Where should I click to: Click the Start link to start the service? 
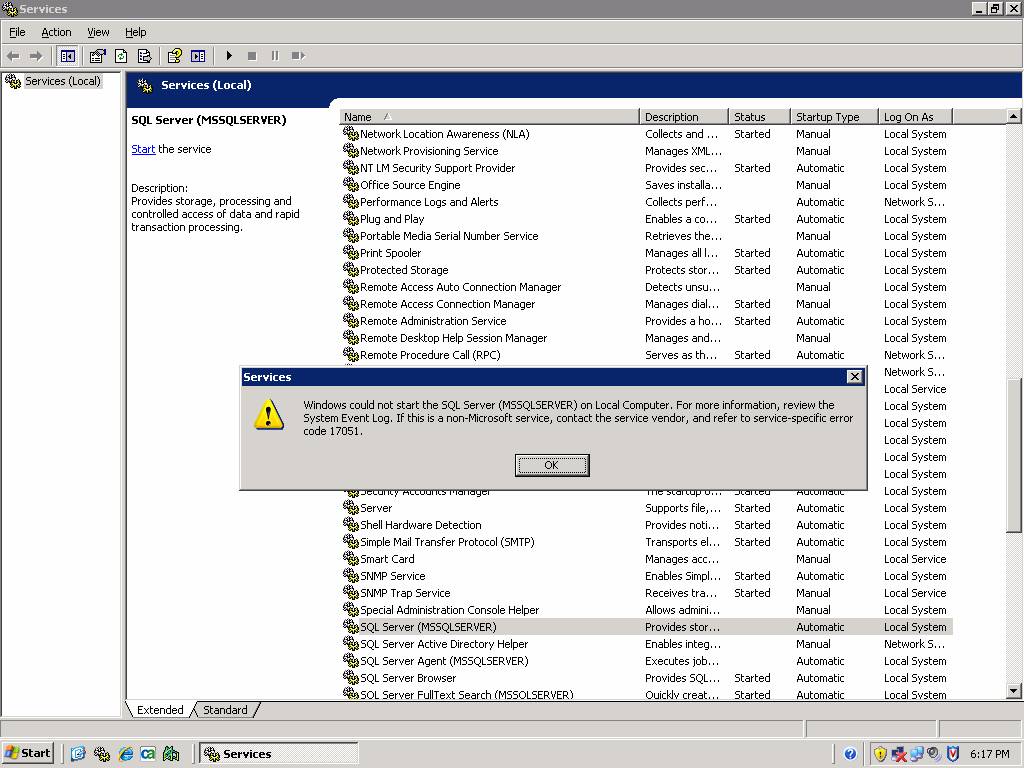click(x=143, y=149)
